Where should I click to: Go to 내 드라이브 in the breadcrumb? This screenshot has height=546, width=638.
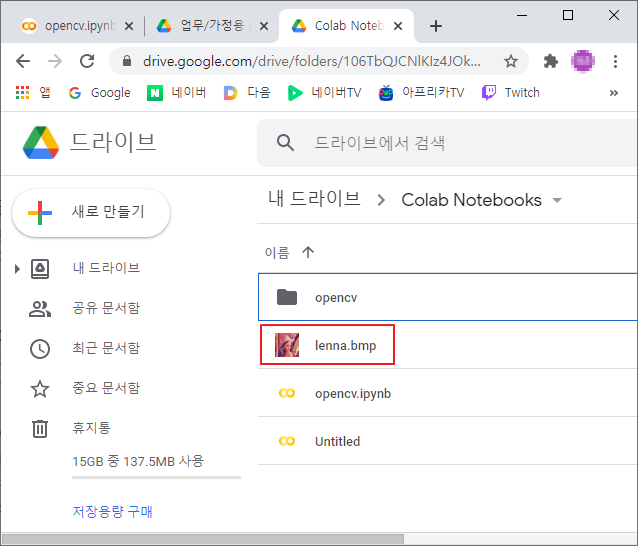315,199
